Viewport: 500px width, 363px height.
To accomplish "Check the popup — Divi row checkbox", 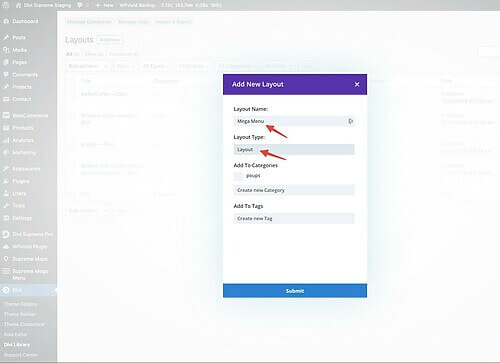I will (x=72, y=145).
